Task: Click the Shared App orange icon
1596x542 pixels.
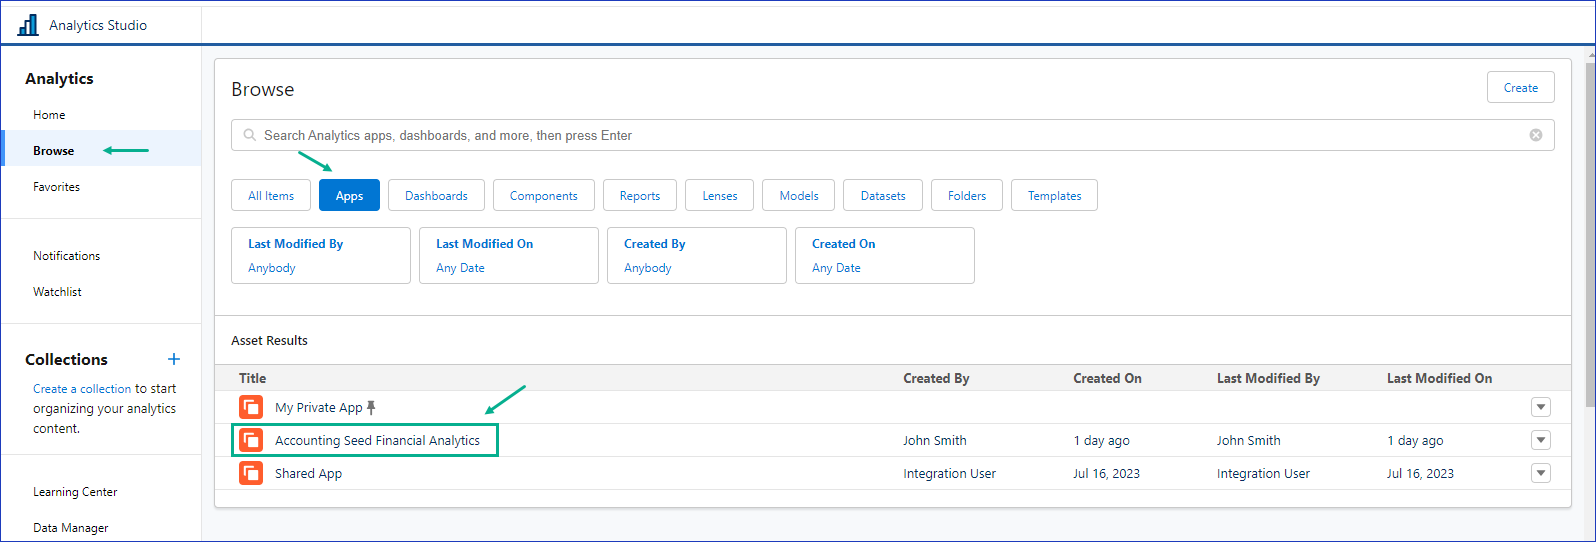Action: click(251, 473)
